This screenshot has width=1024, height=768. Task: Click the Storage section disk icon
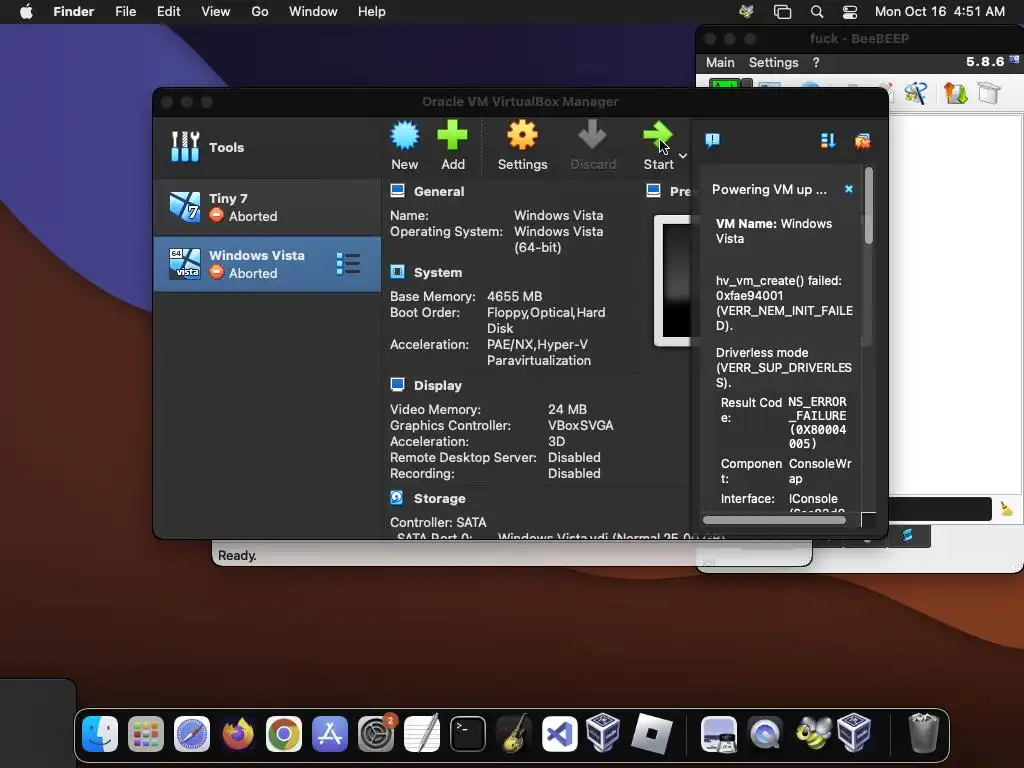(x=396, y=498)
